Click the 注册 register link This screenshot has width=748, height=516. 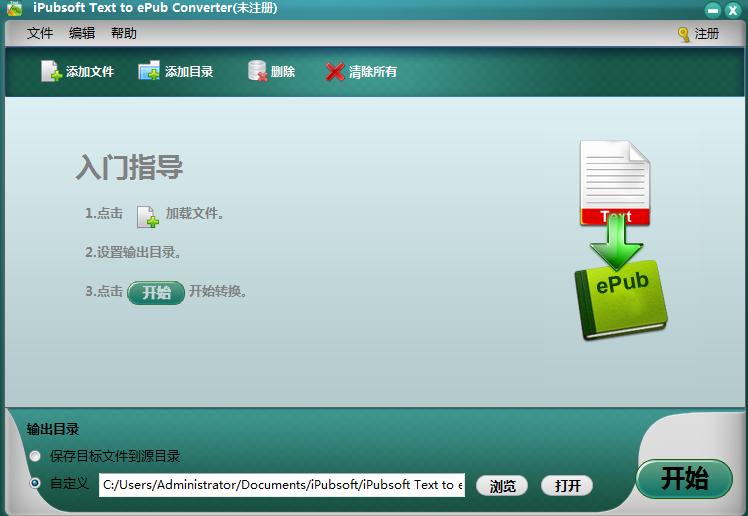click(x=706, y=34)
